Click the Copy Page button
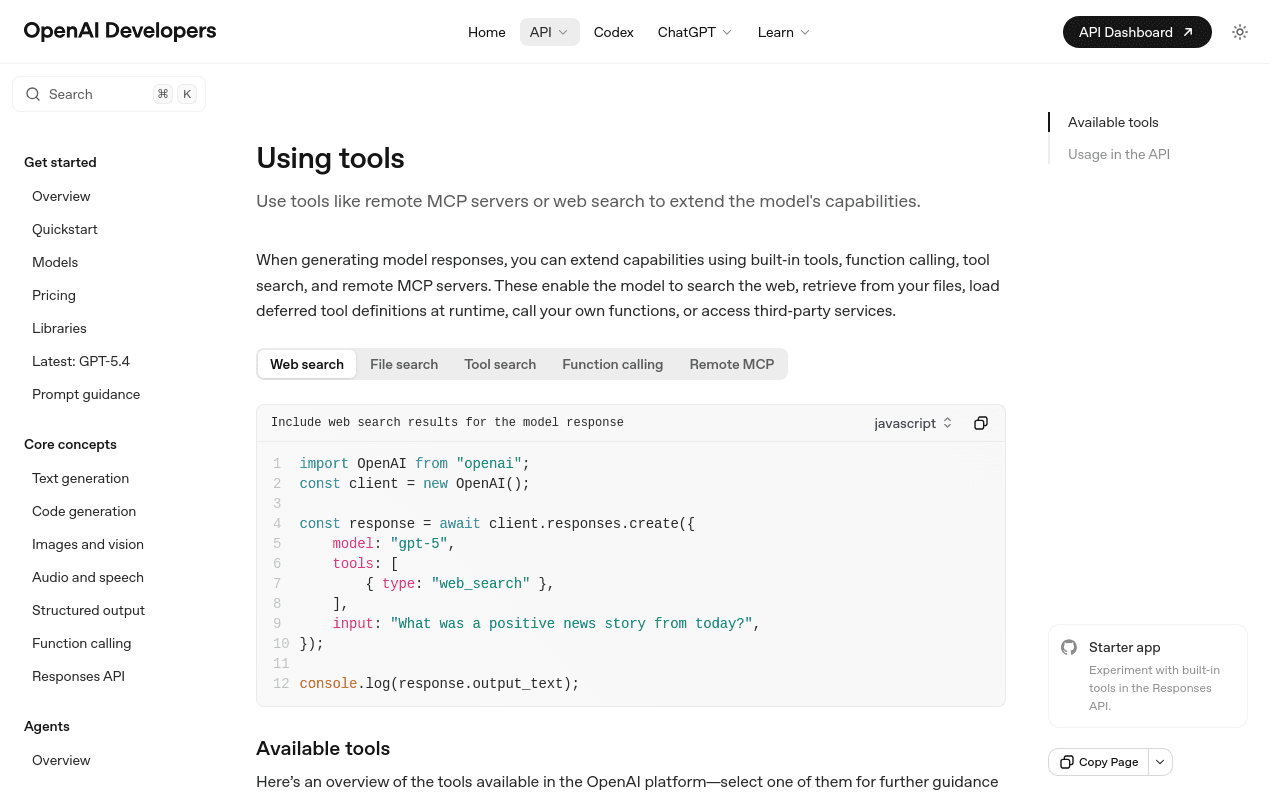The image size is (1280, 800). [x=1099, y=762]
